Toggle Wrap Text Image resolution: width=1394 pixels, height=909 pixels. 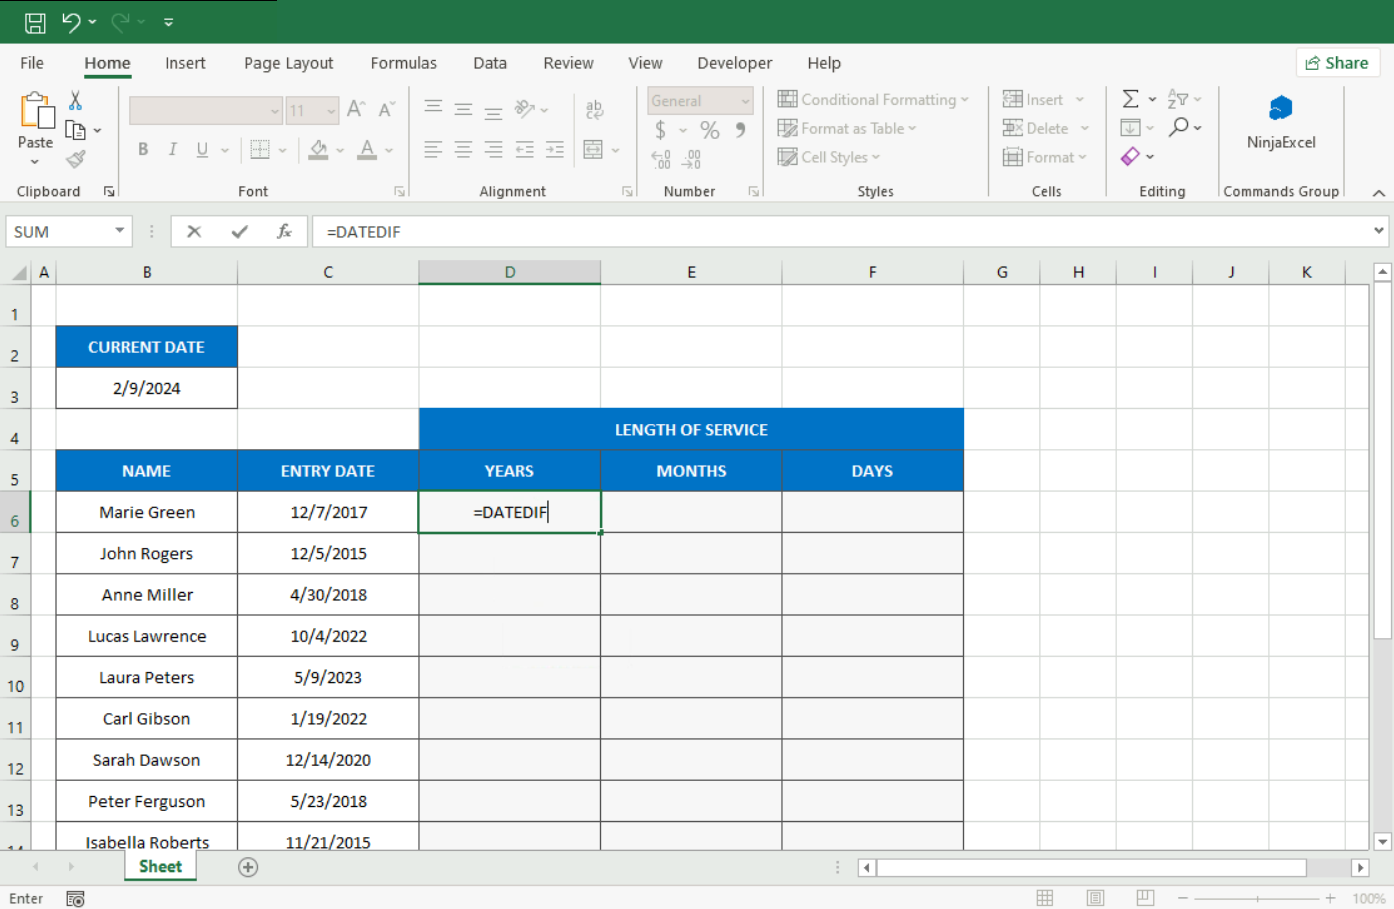[x=594, y=109]
